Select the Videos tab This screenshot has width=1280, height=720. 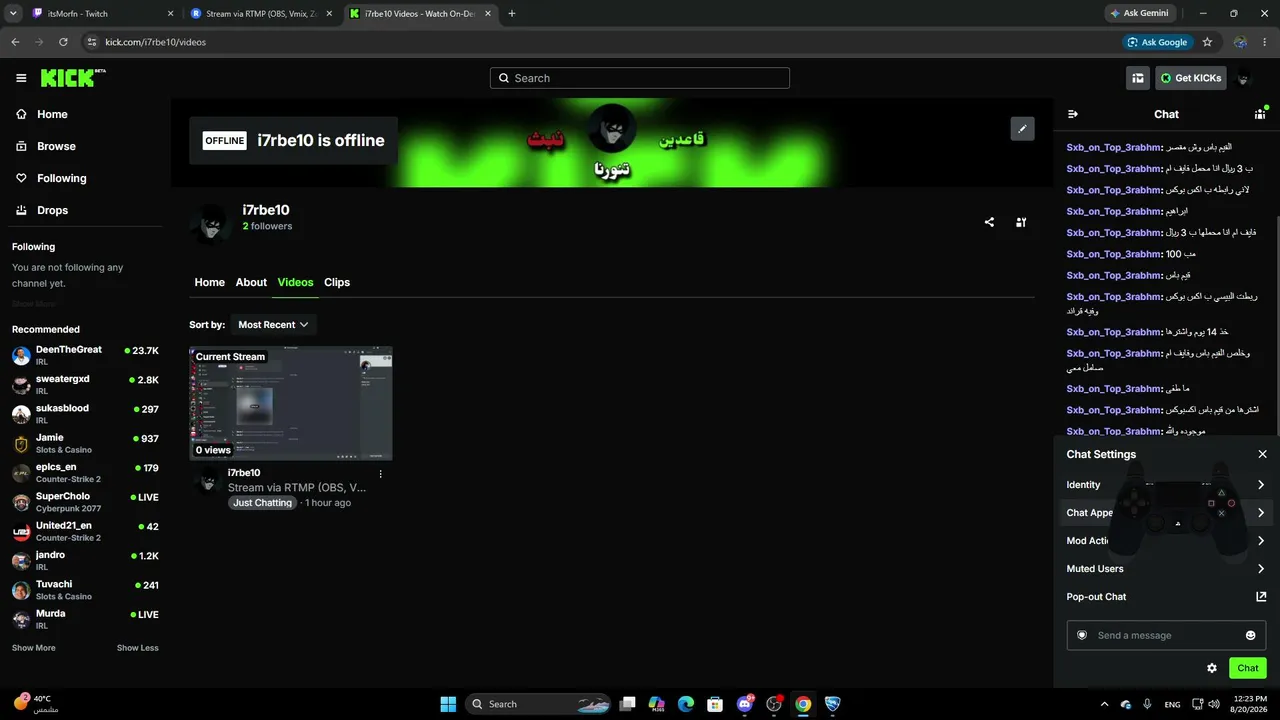tap(295, 282)
